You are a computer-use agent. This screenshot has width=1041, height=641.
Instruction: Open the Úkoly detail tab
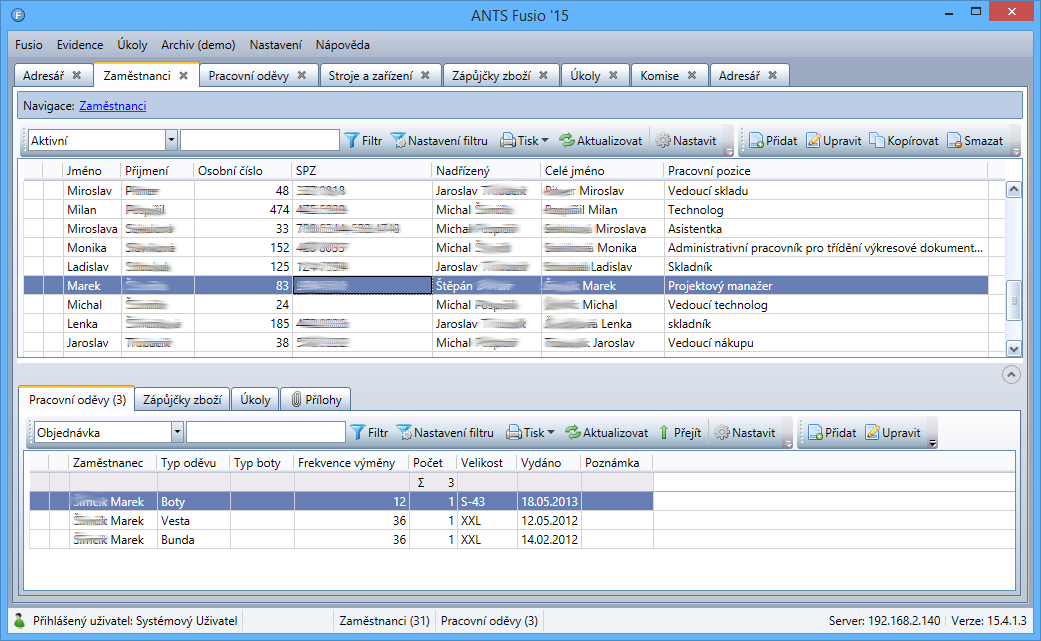pyautogui.click(x=255, y=399)
